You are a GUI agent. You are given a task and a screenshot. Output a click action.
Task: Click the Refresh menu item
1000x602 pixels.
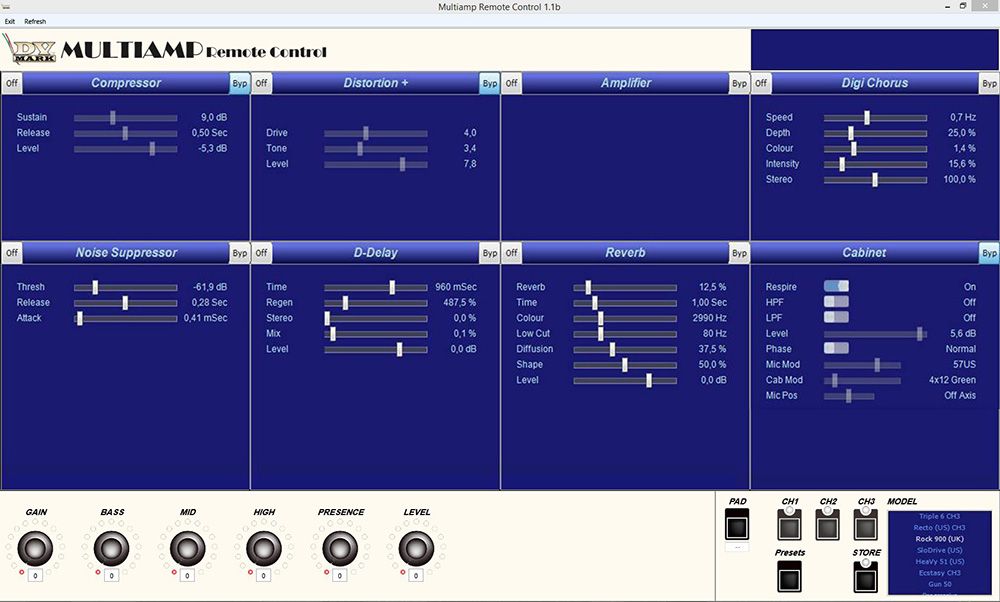35,21
